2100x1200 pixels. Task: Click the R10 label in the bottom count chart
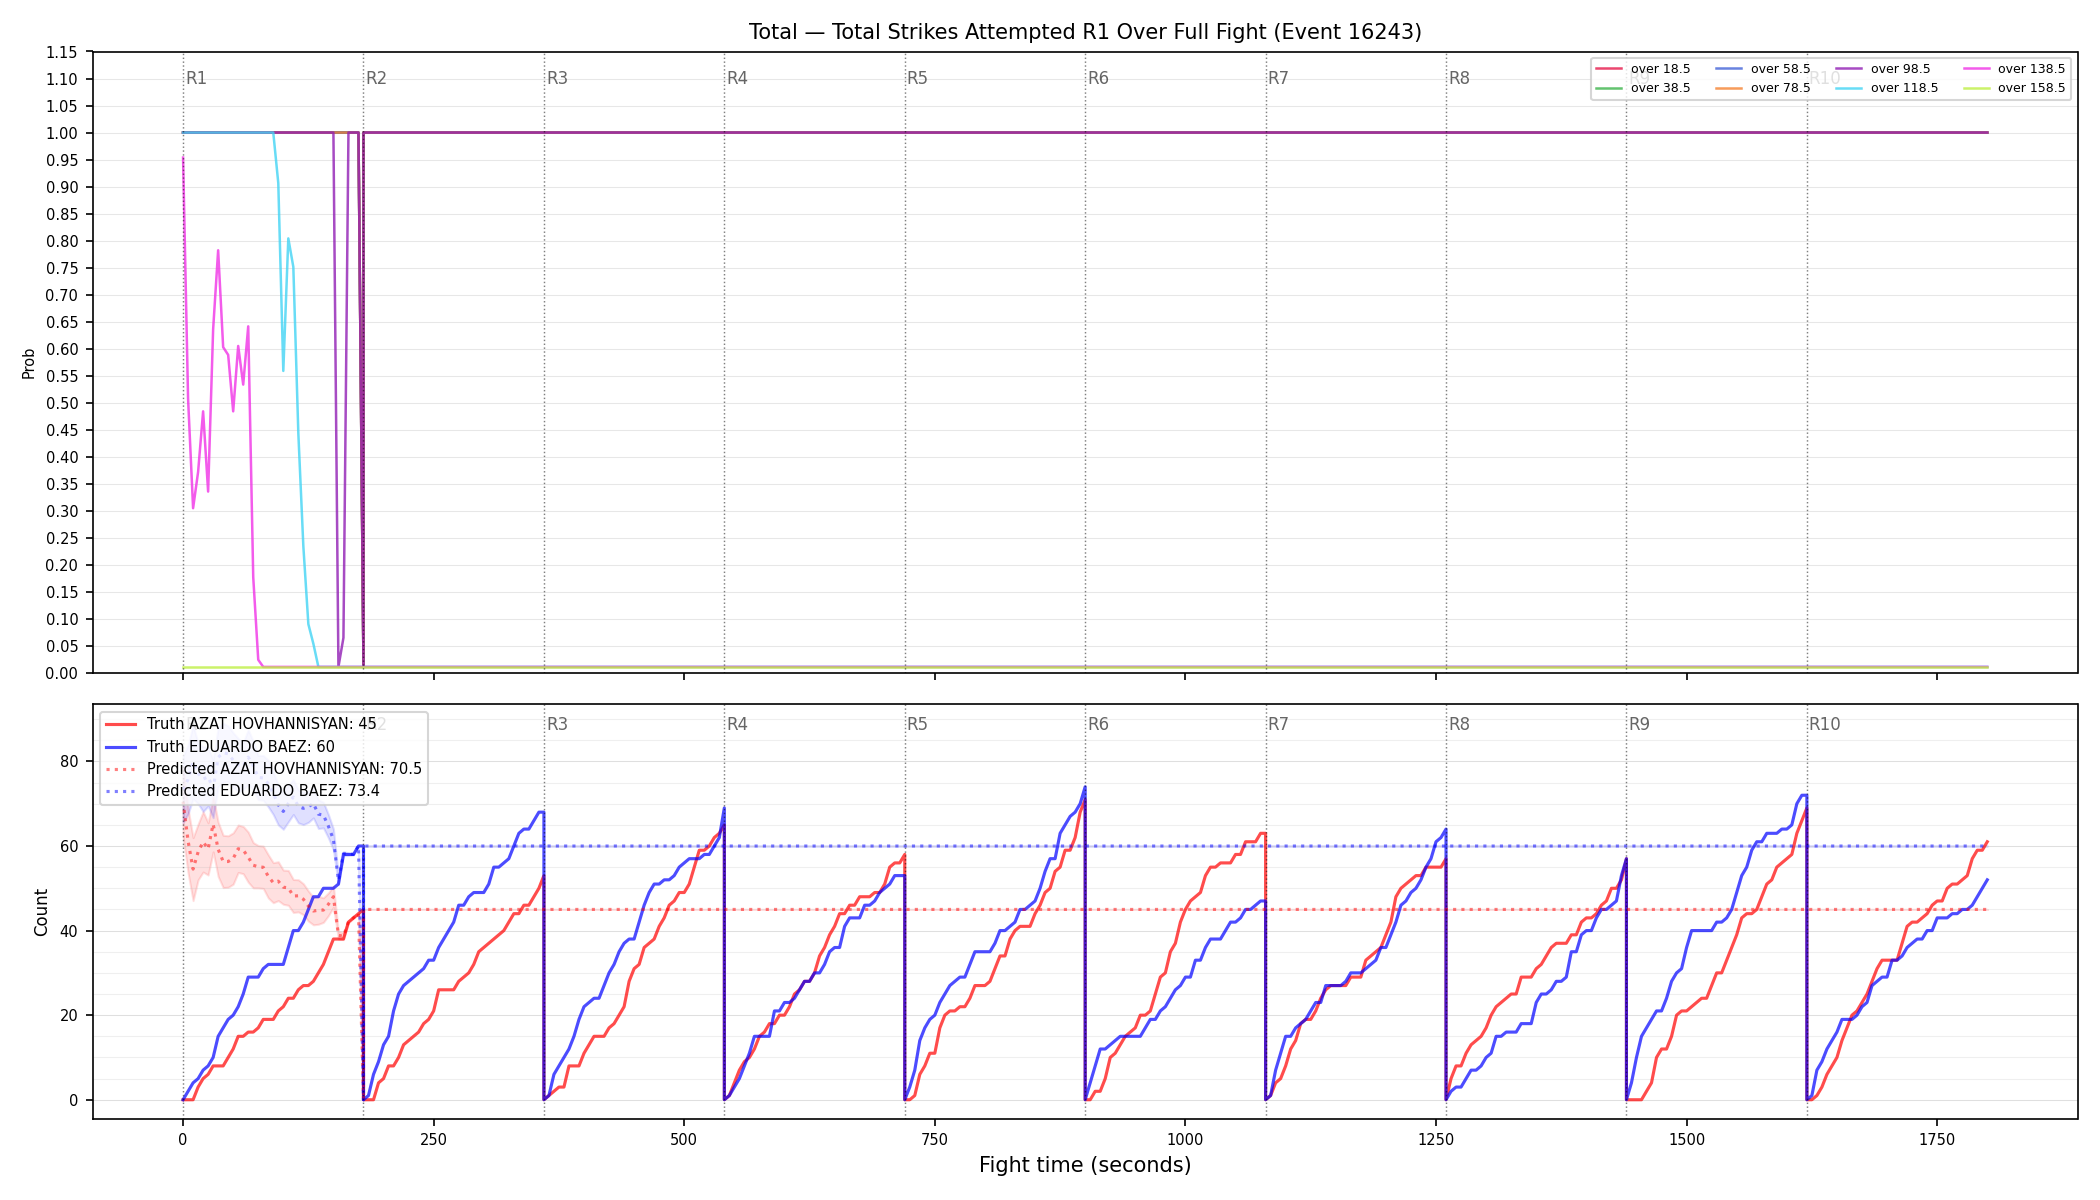(1824, 724)
